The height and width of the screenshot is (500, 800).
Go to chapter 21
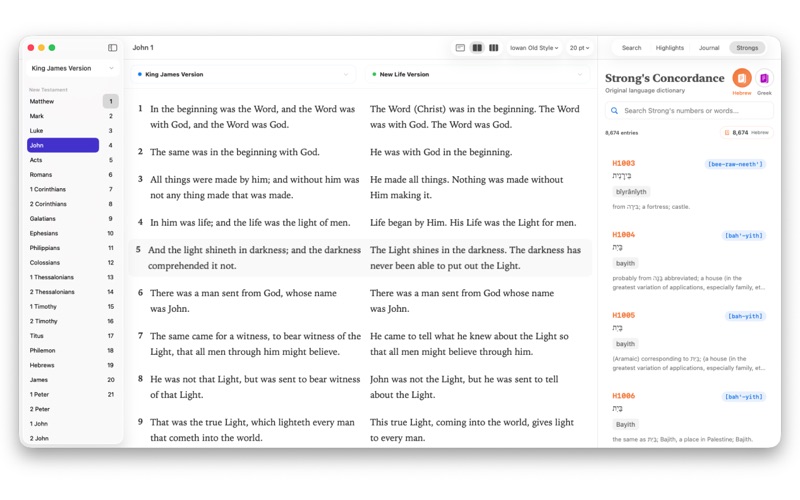111,394
